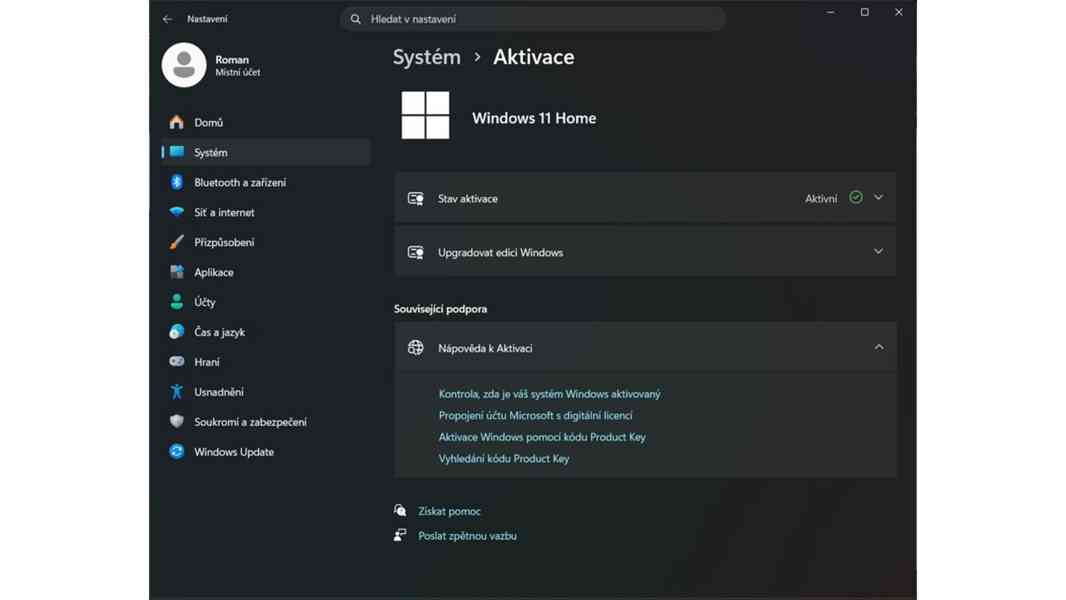Click the Poslat zpětnou vazbu feedback icon

point(400,535)
